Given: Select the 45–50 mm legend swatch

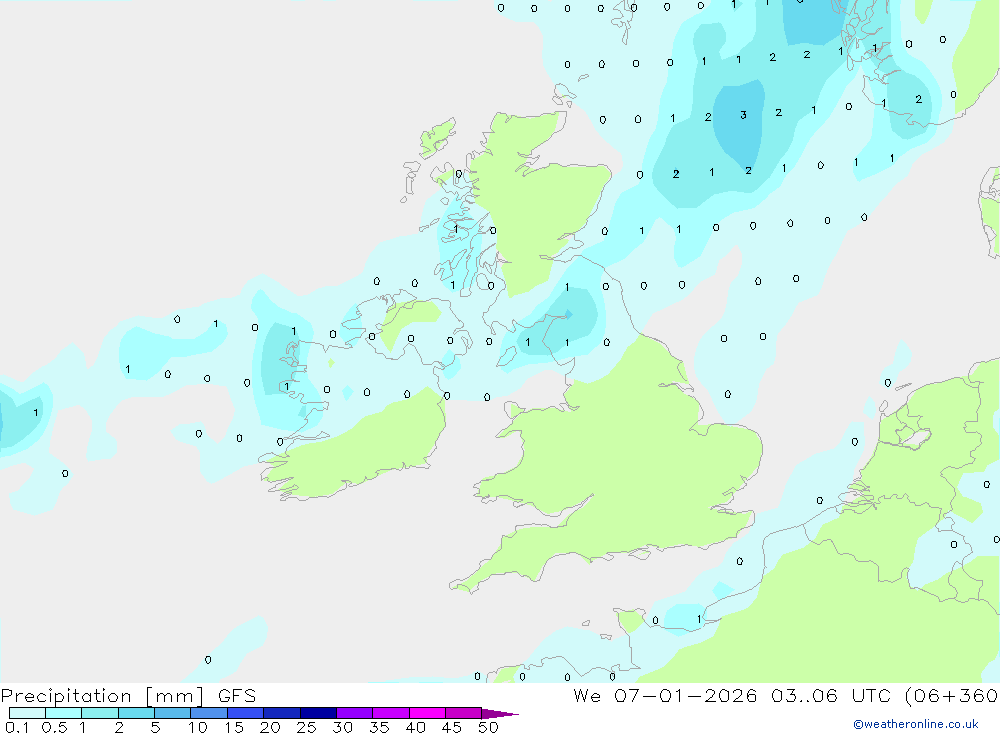Looking at the screenshot, I should coord(464,713).
